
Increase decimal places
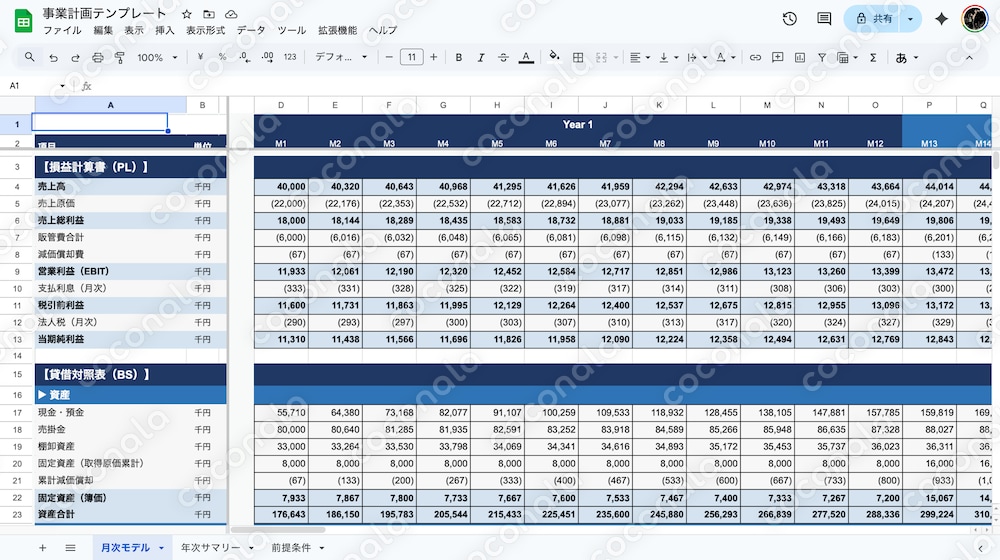tap(267, 57)
